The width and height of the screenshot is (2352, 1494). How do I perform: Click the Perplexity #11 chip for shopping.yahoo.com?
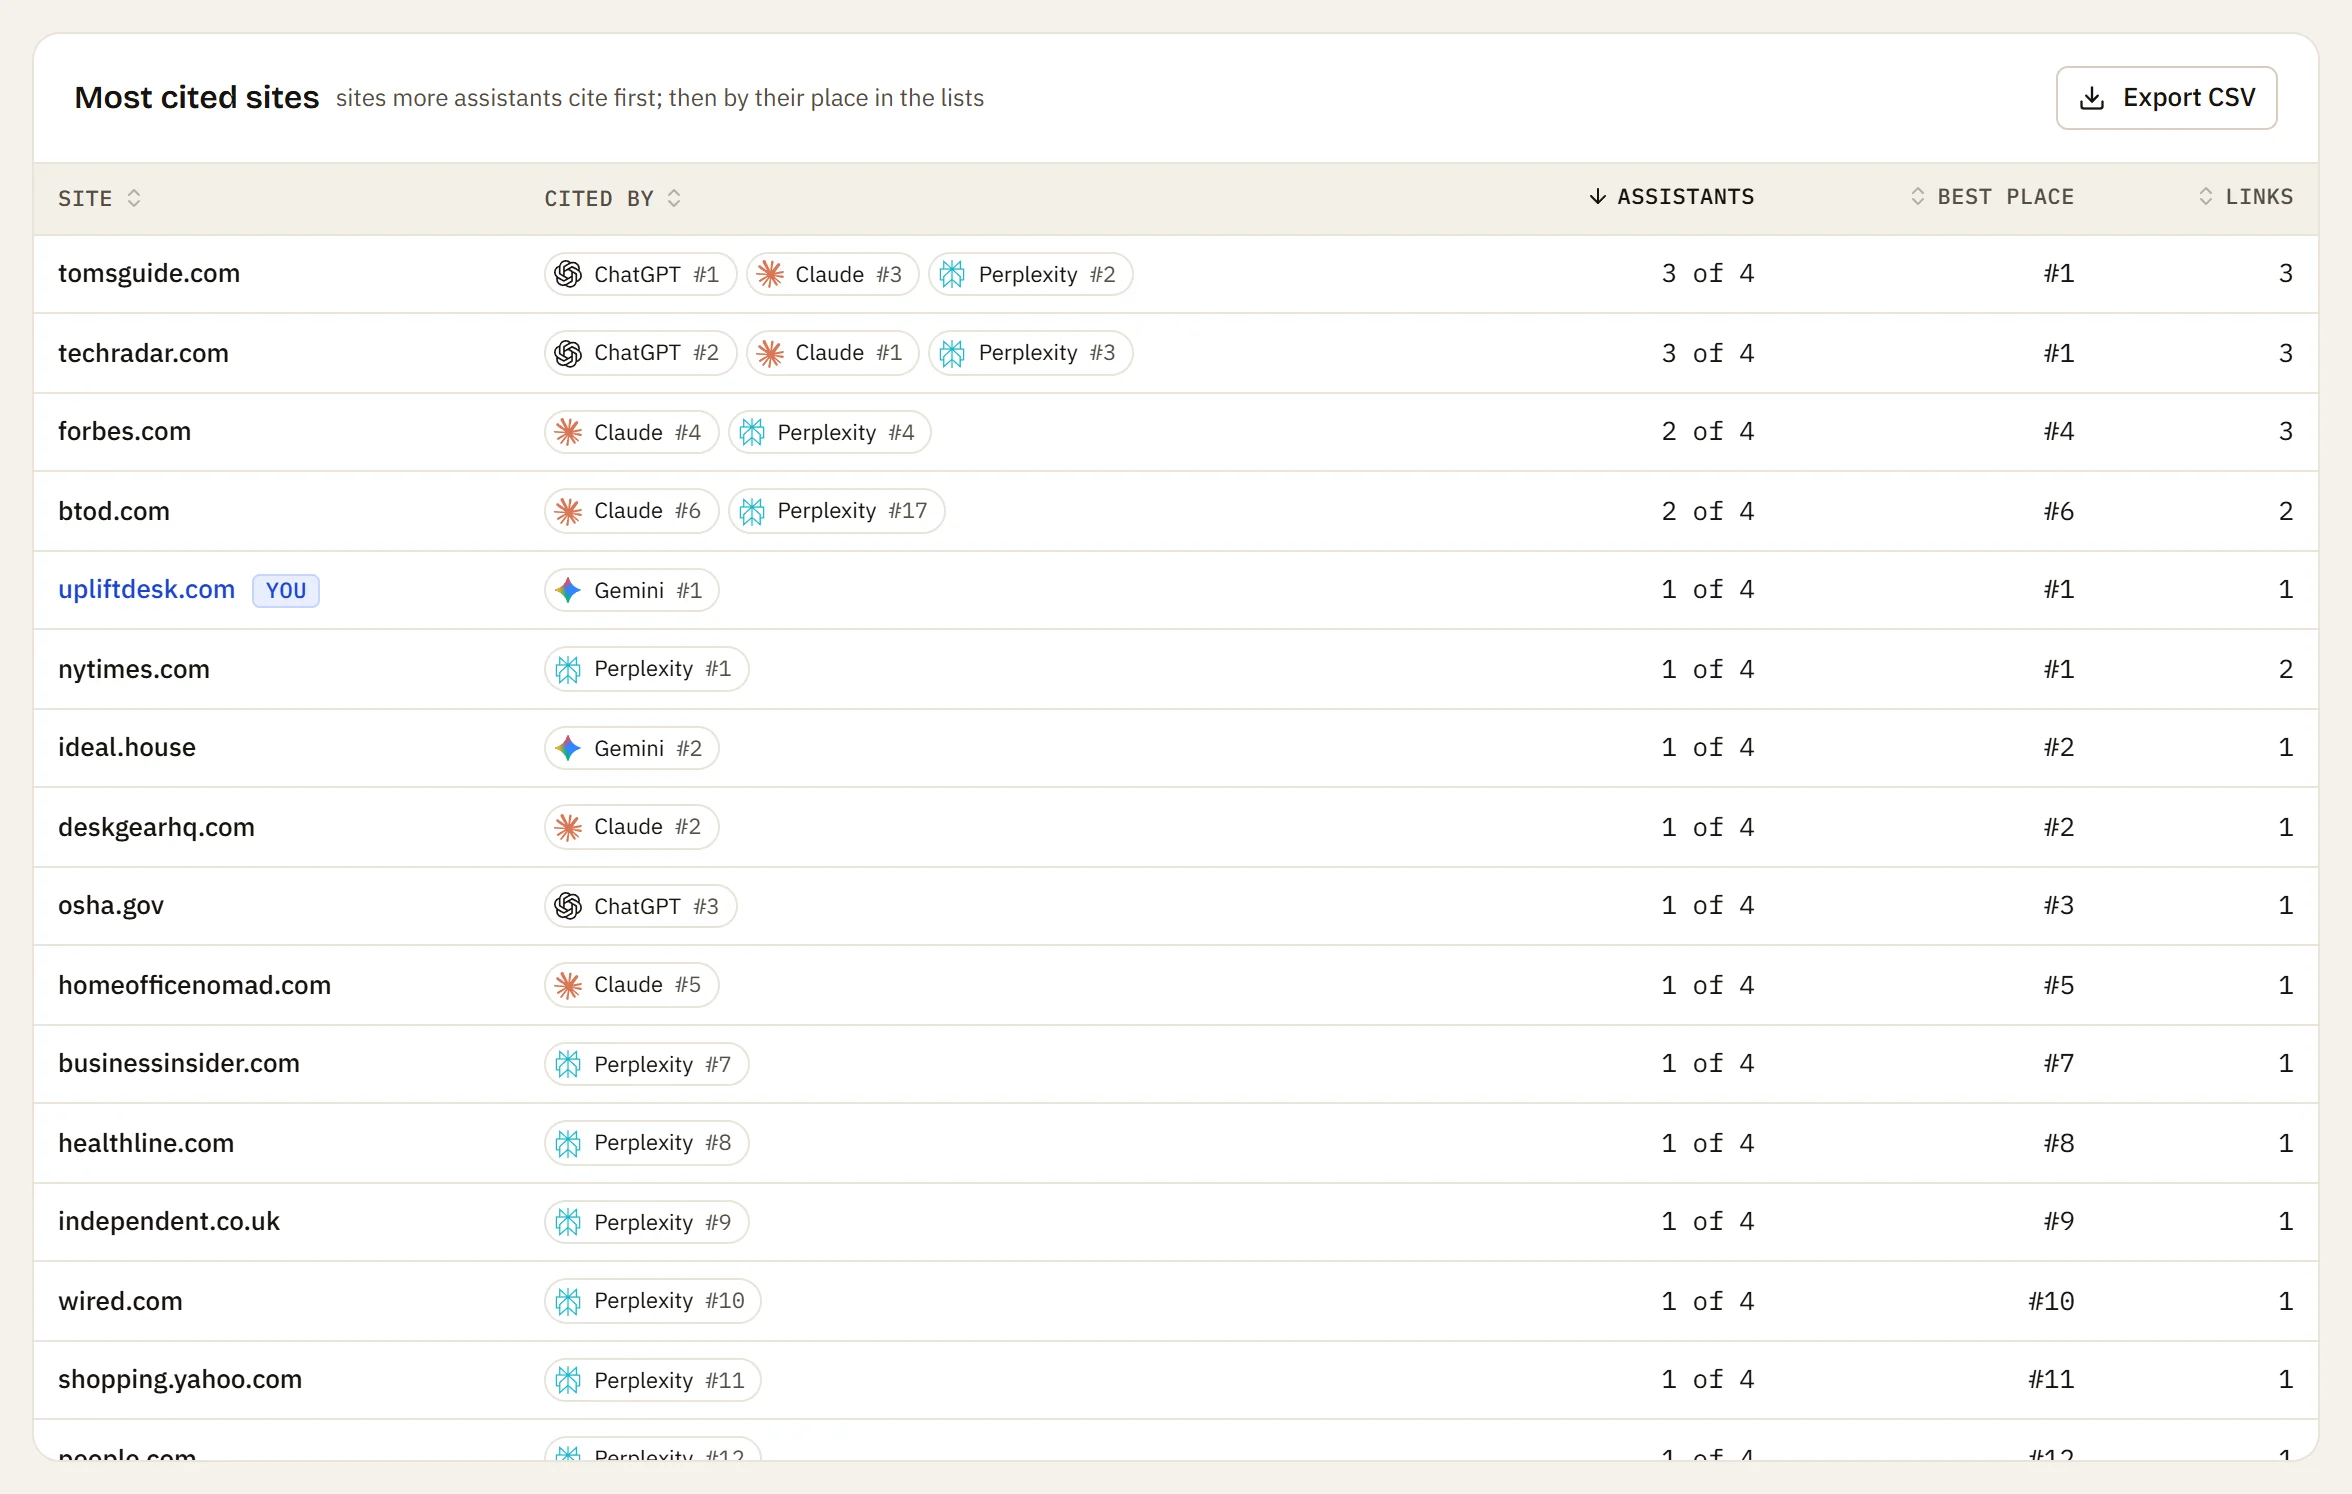[652, 1380]
